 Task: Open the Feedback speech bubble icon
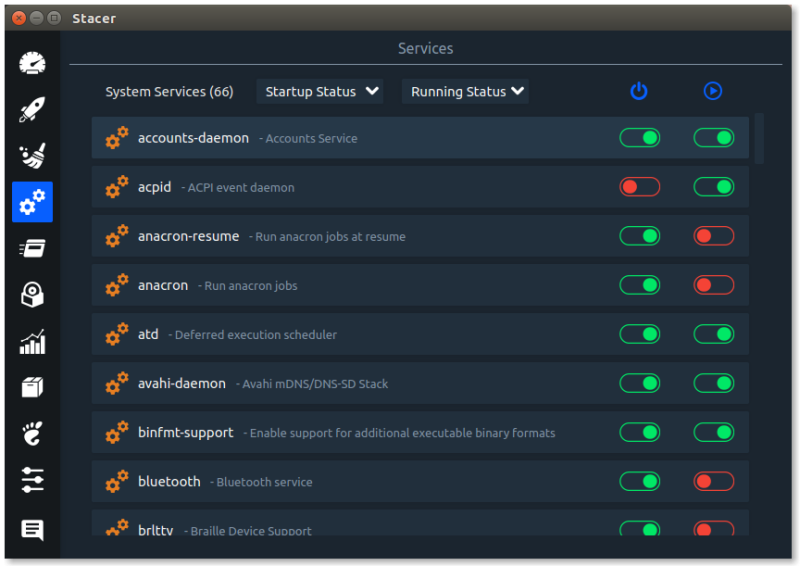[x=32, y=530]
